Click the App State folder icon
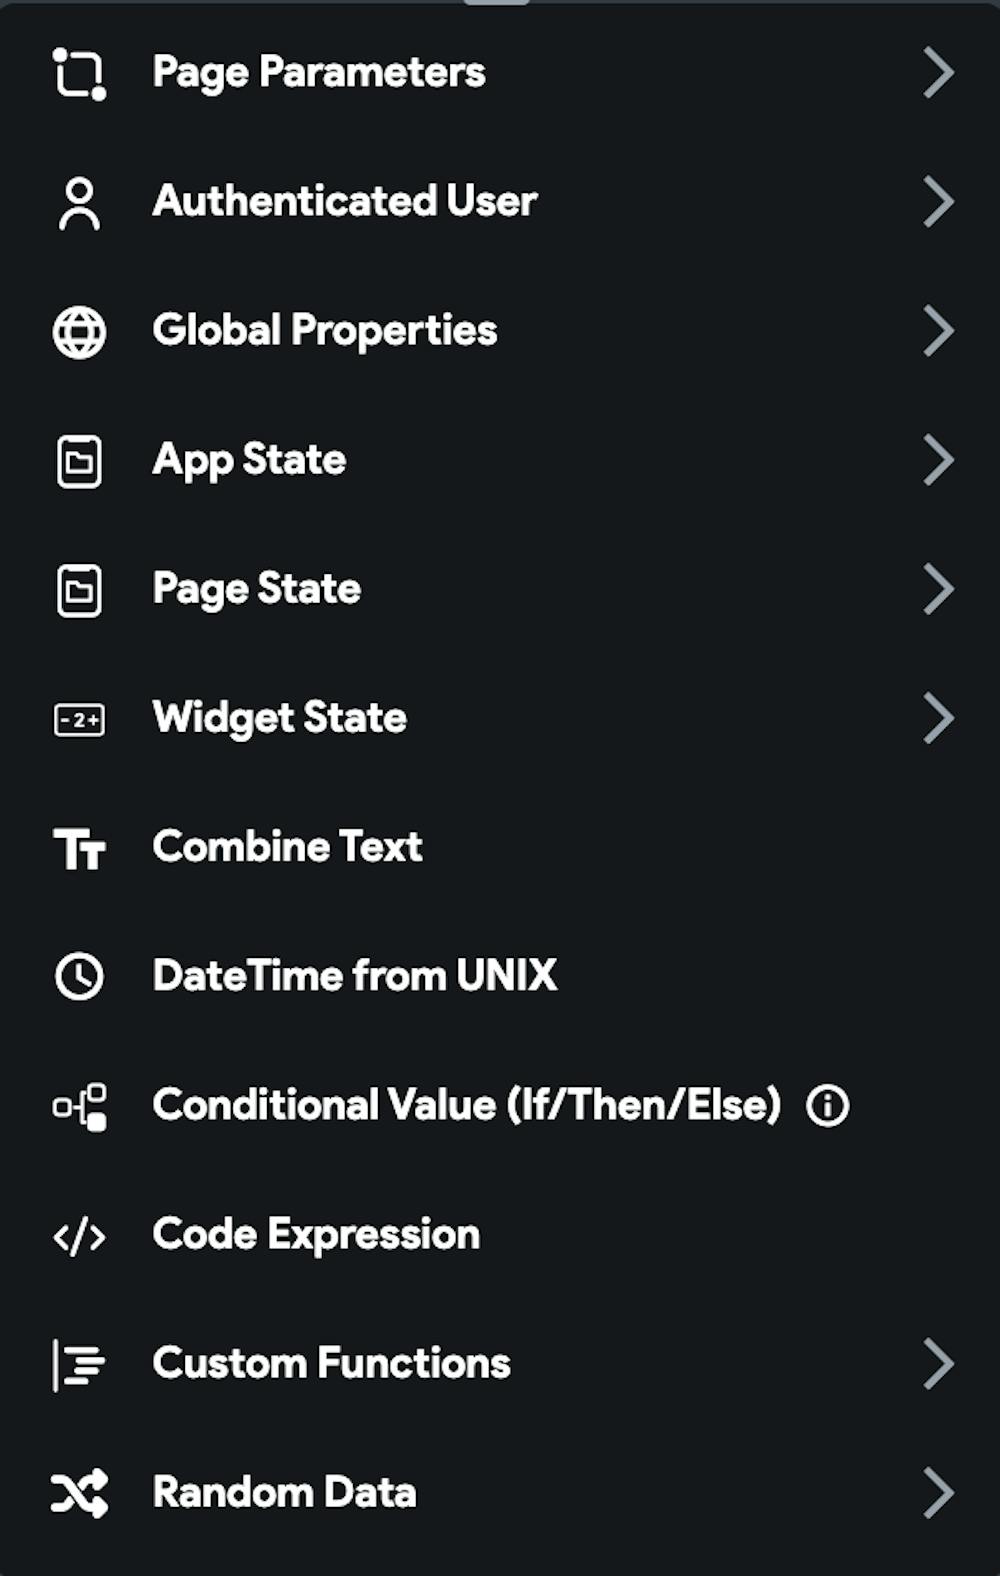Screen dimensions: 1000x1576 pos(79,461)
